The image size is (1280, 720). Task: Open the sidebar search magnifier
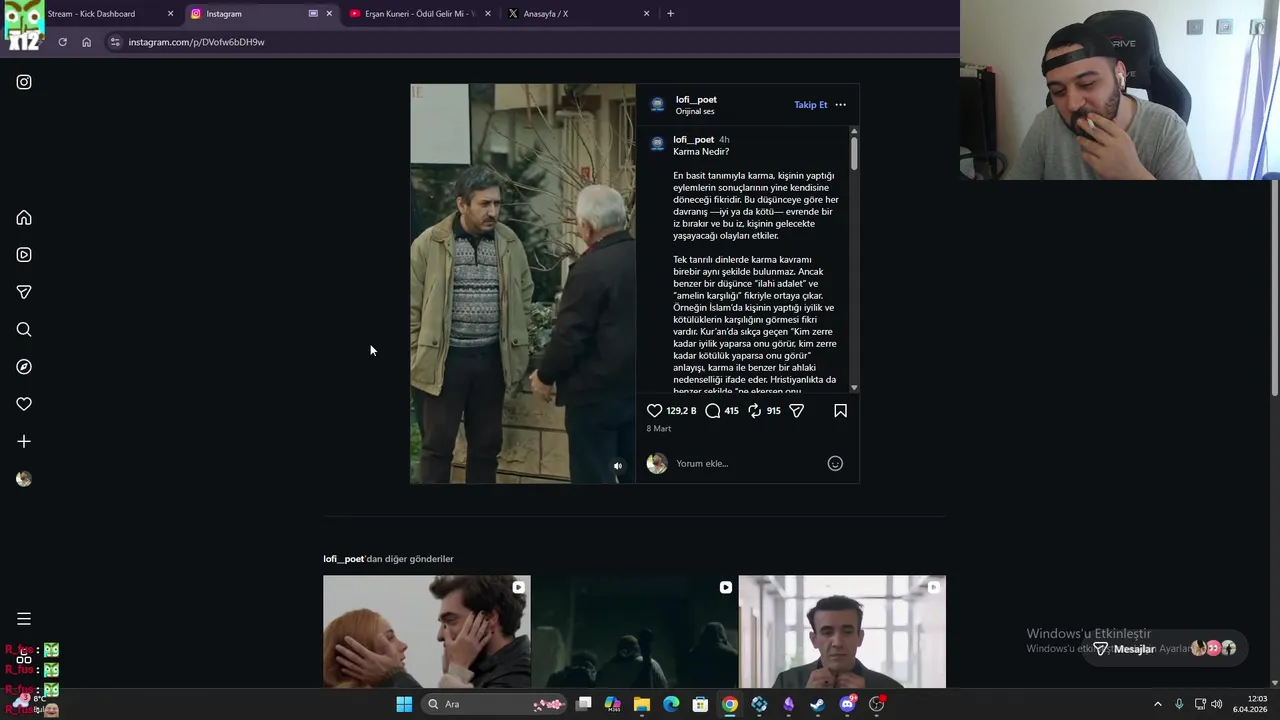tap(24, 329)
